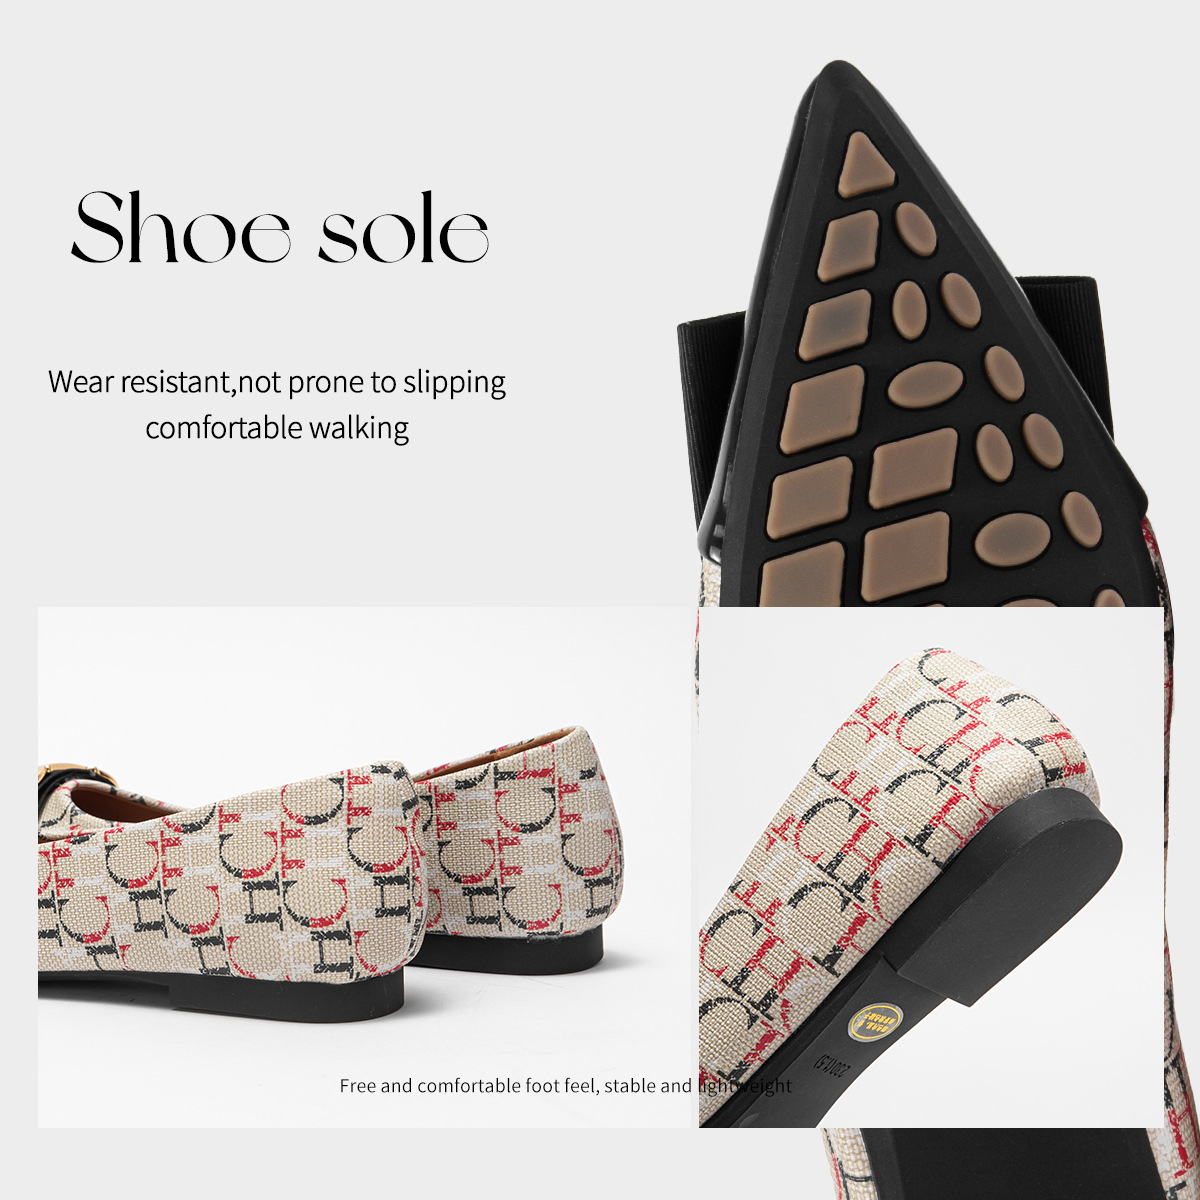Image resolution: width=1200 pixels, height=1200 pixels.
Task: Click the 'Shoe sole' heading text
Action: pos(280,226)
